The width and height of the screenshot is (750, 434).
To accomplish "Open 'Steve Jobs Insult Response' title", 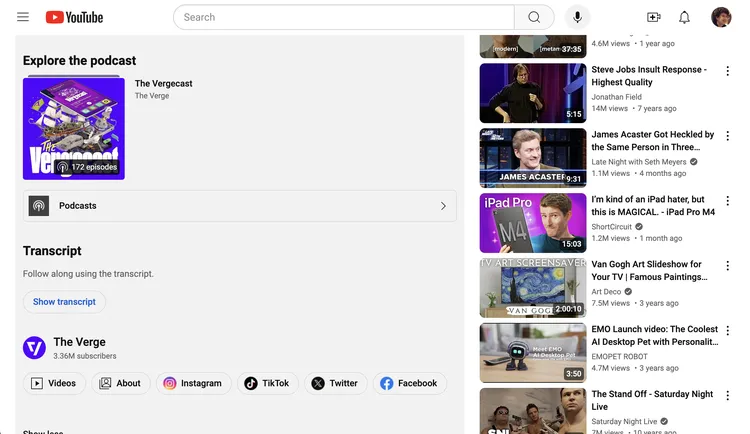I will [x=649, y=76].
